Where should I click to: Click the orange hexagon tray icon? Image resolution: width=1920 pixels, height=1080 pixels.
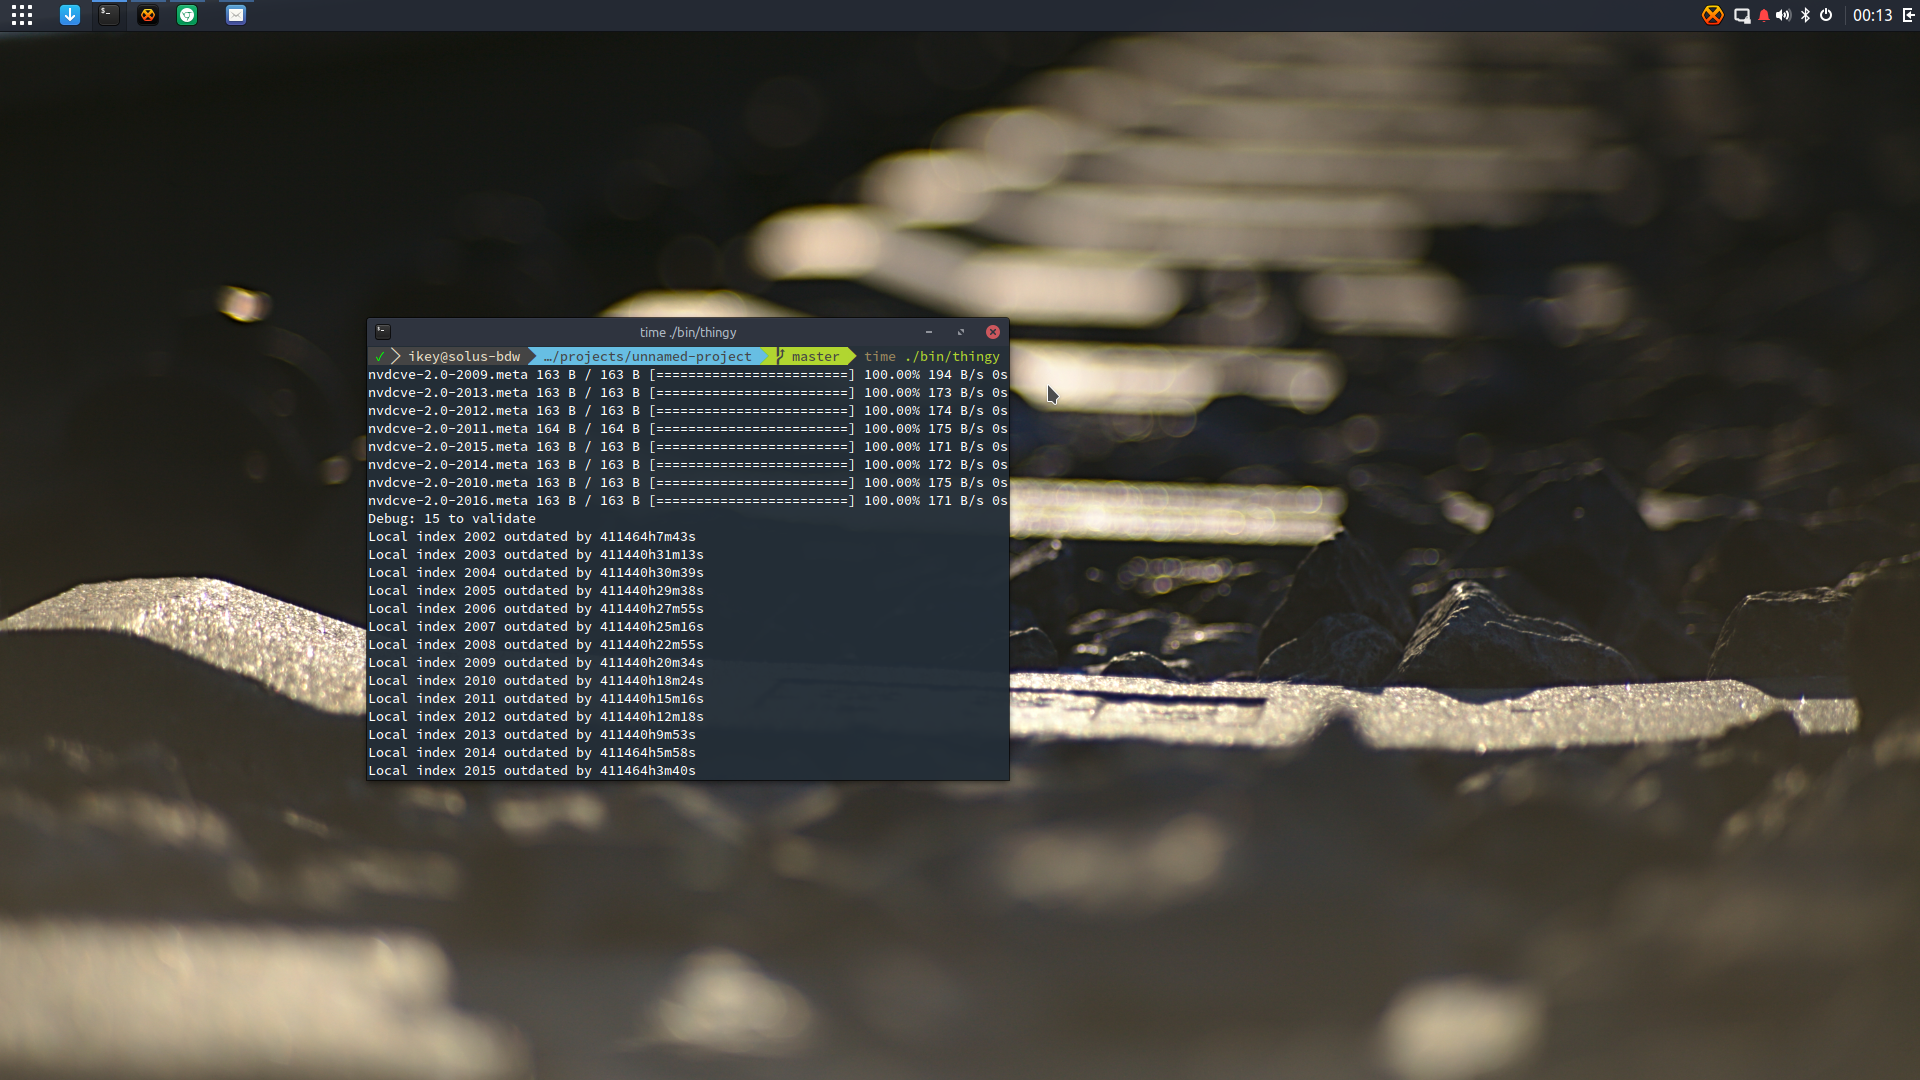1713,15
